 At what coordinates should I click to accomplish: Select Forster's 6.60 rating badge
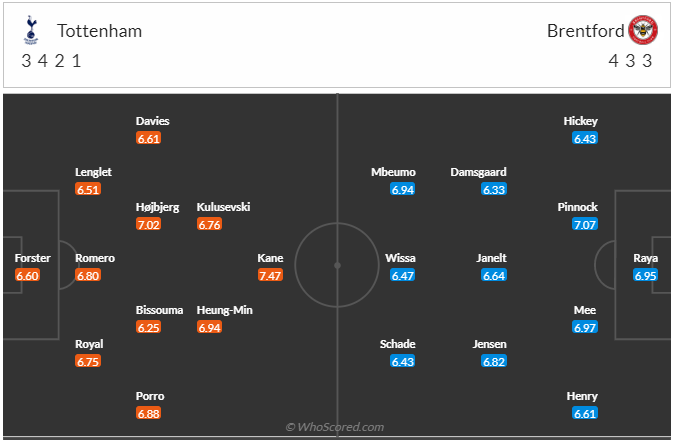coord(27,275)
